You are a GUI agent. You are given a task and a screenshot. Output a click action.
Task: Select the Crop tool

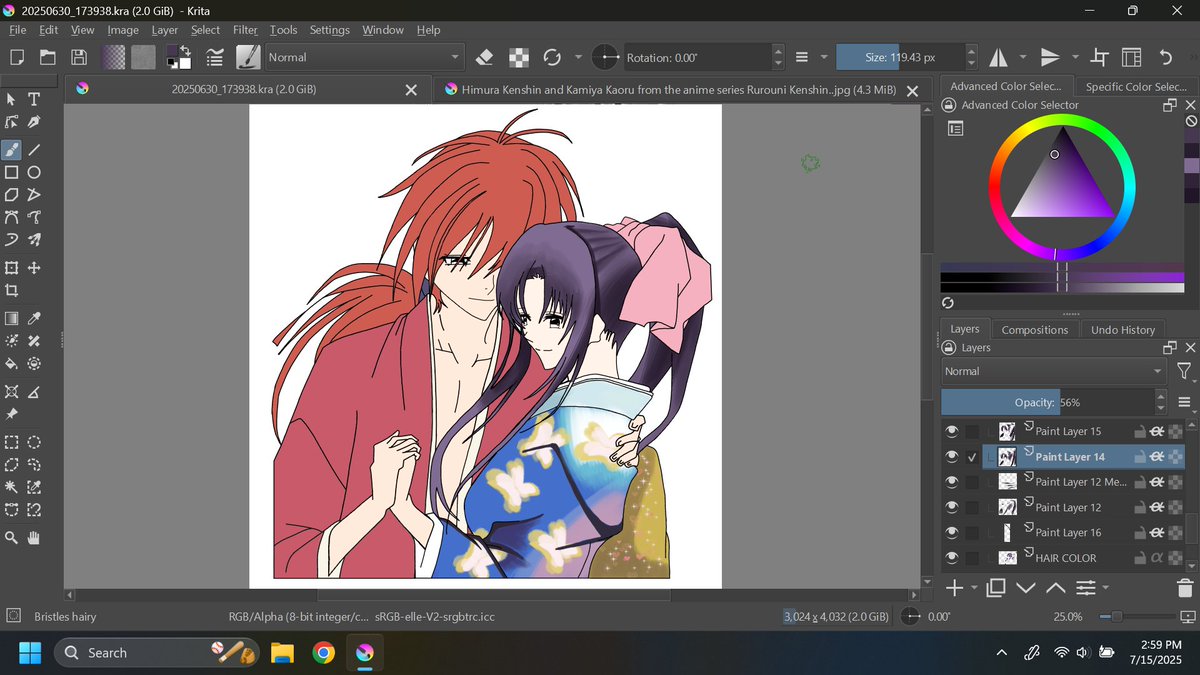12,291
